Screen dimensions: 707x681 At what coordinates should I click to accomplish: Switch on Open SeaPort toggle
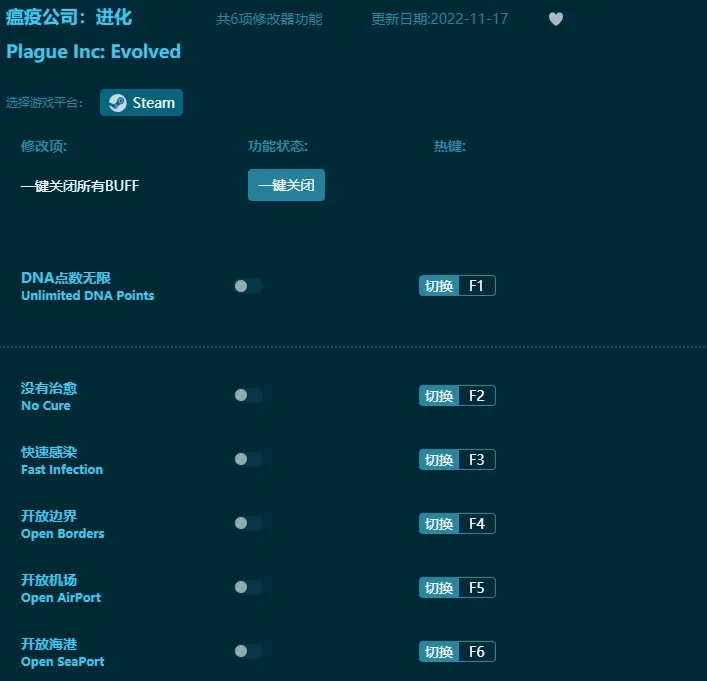pyautogui.click(x=248, y=651)
